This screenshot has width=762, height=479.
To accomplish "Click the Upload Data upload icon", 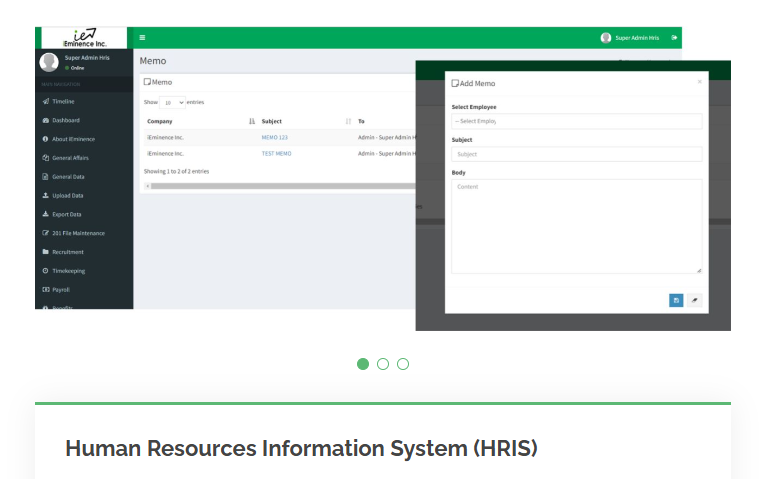I will tap(45, 195).
